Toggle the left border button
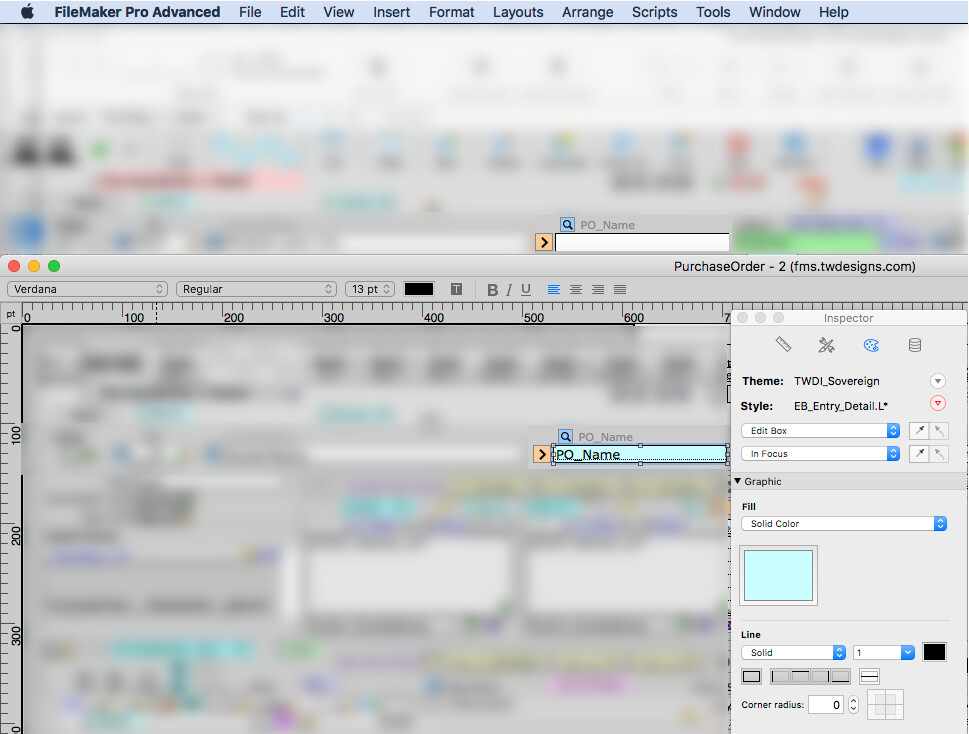Screen dimensions: 969x734 [x=781, y=677]
